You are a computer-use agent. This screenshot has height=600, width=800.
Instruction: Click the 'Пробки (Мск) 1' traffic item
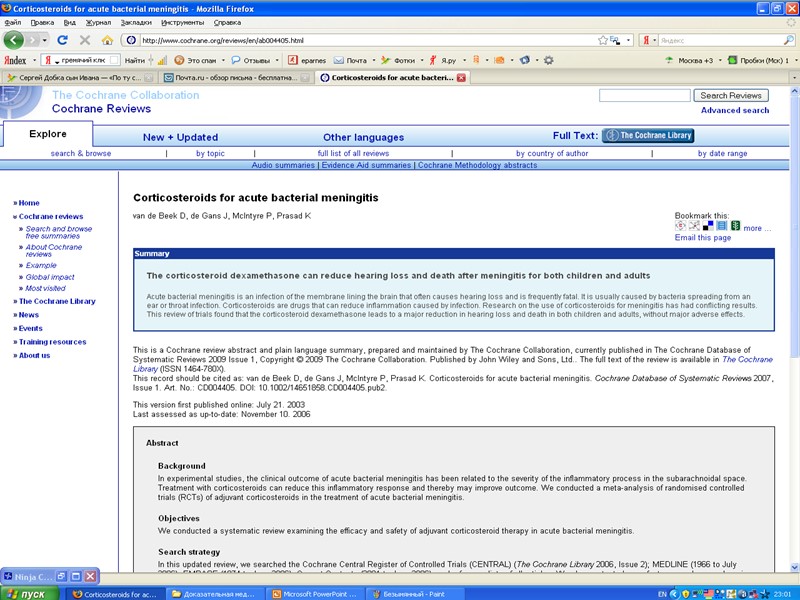click(758, 60)
